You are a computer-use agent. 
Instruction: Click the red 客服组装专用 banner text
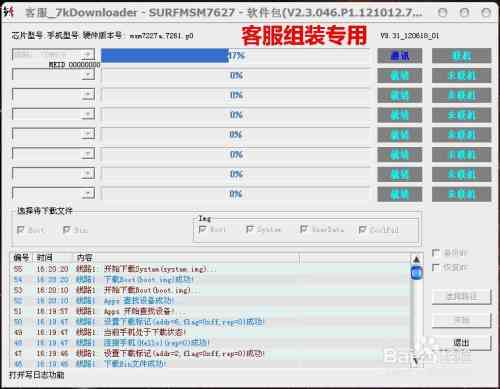coord(304,35)
